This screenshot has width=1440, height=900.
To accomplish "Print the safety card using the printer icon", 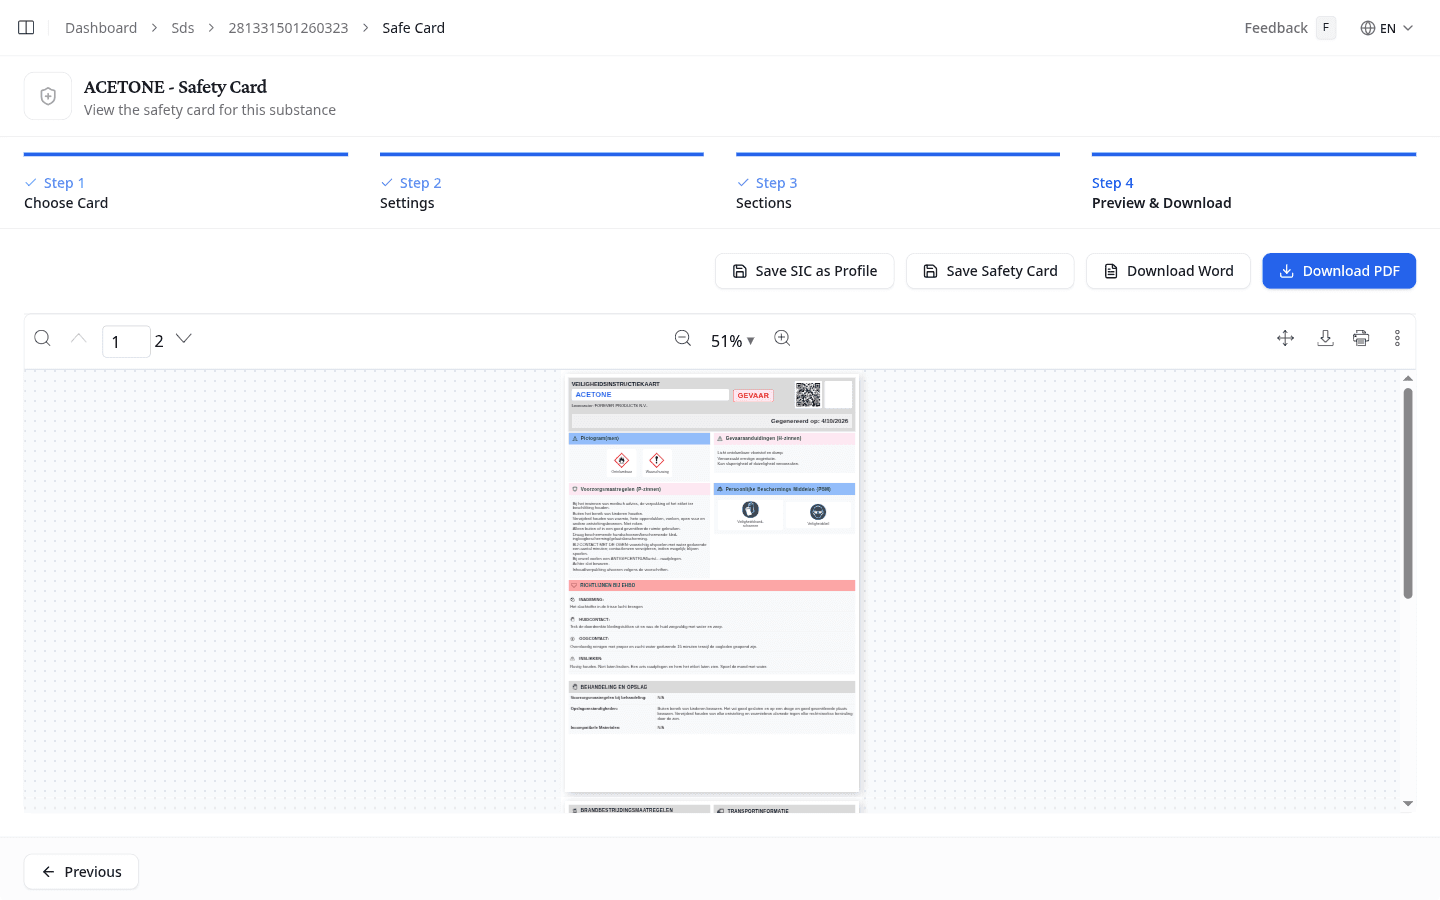I will coord(1361,338).
